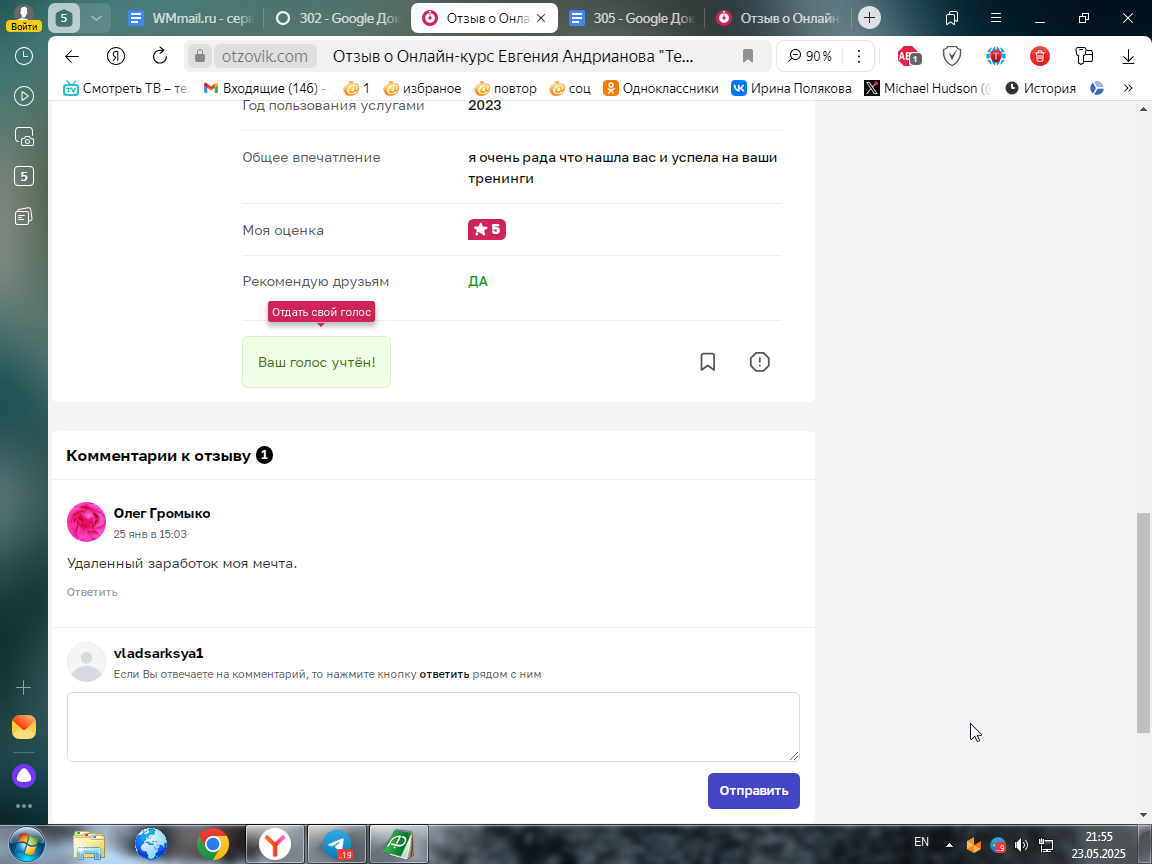Open the избраное bookmark
1152x864 pixels.
(422, 88)
